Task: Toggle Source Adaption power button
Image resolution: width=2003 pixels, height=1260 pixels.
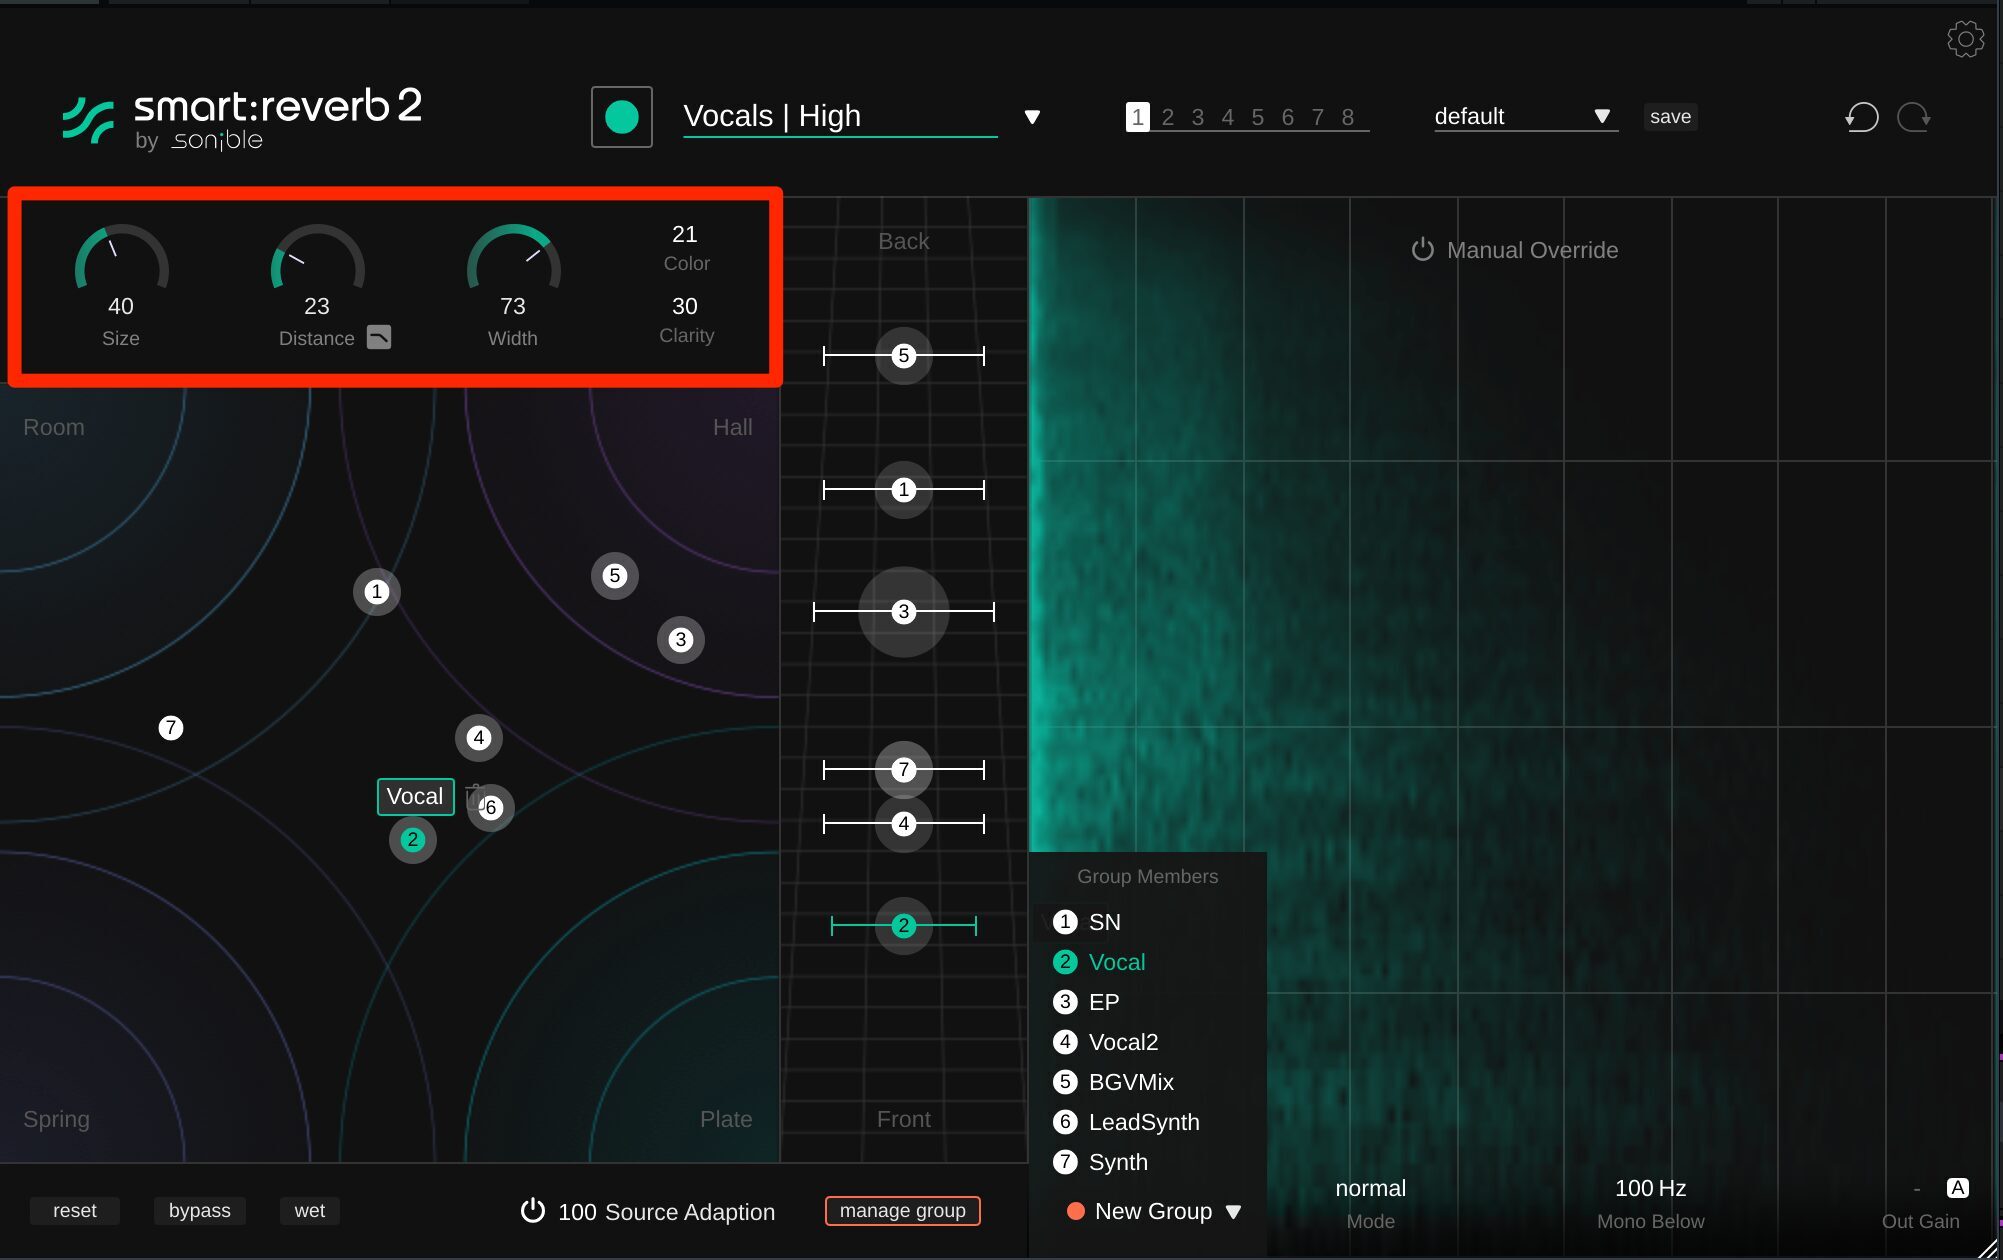Action: point(533,1211)
